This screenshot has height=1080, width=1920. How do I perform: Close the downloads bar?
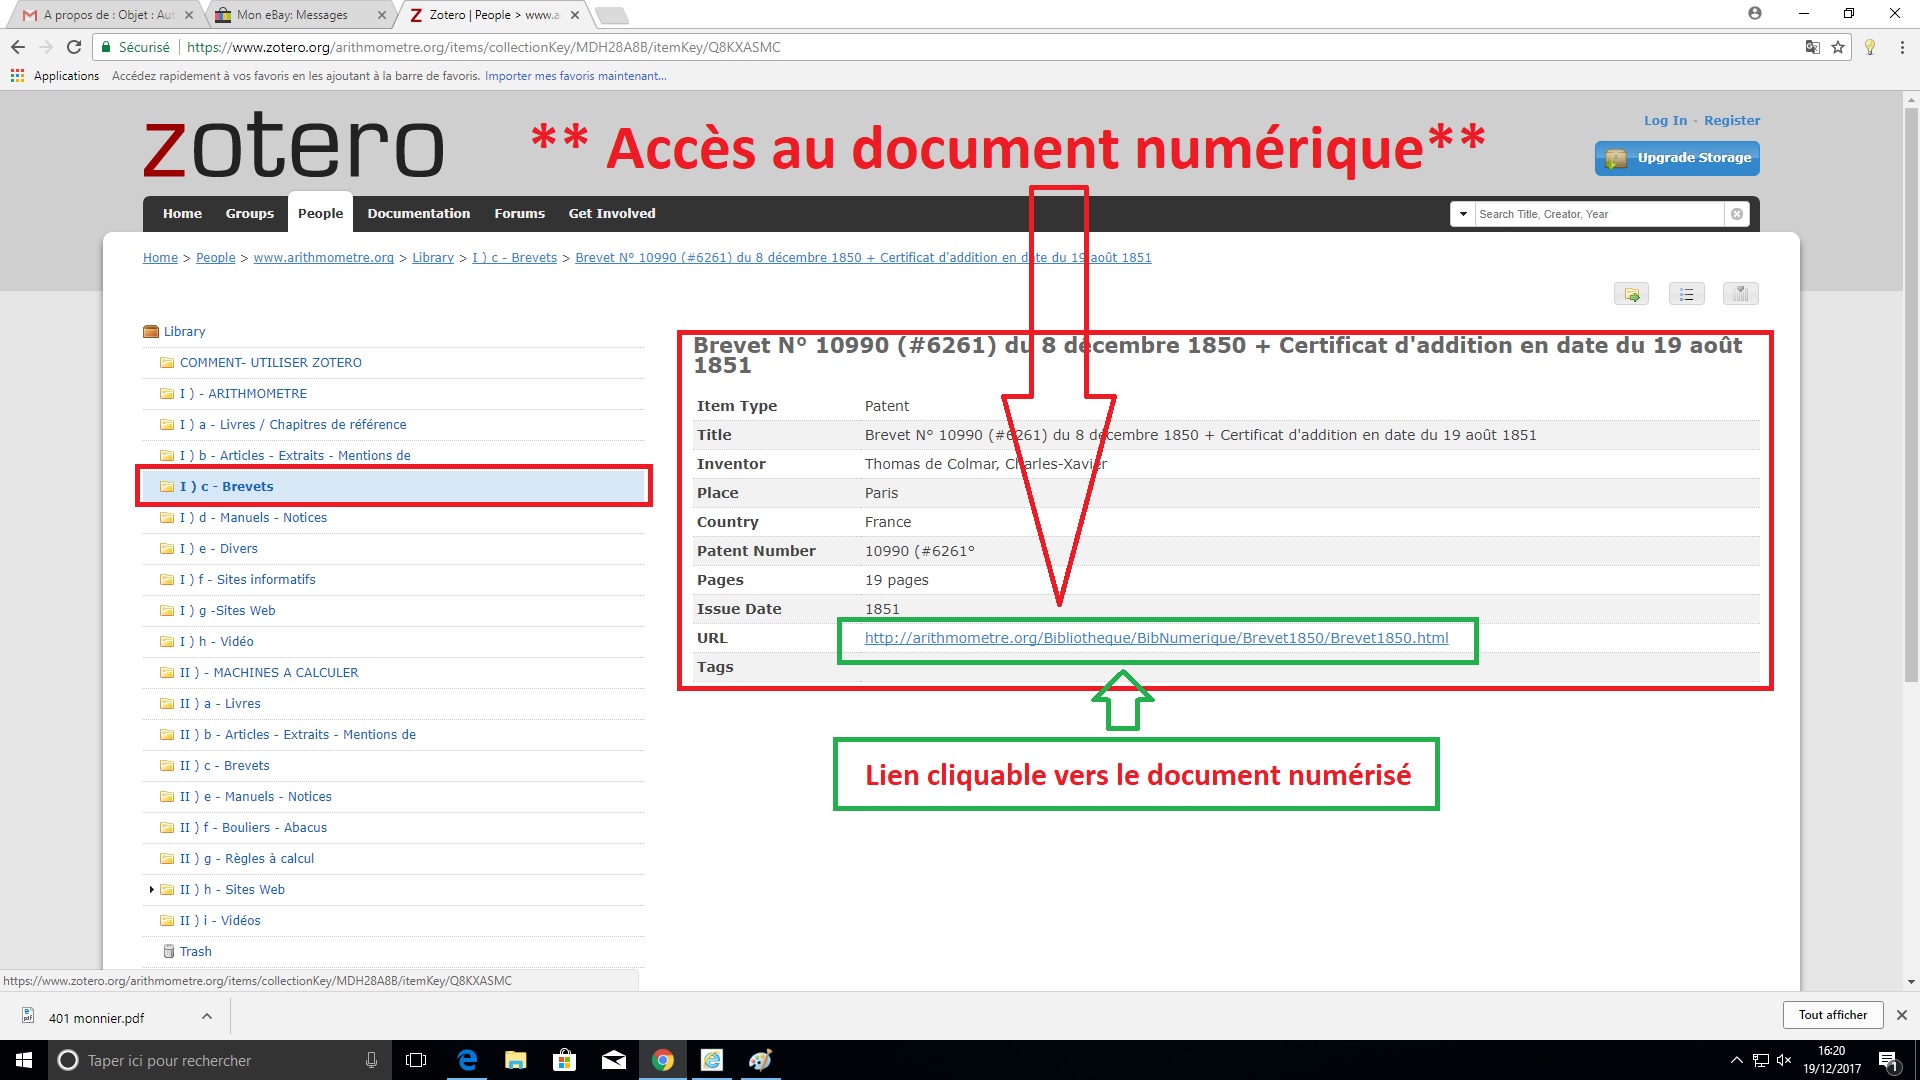(1902, 1015)
